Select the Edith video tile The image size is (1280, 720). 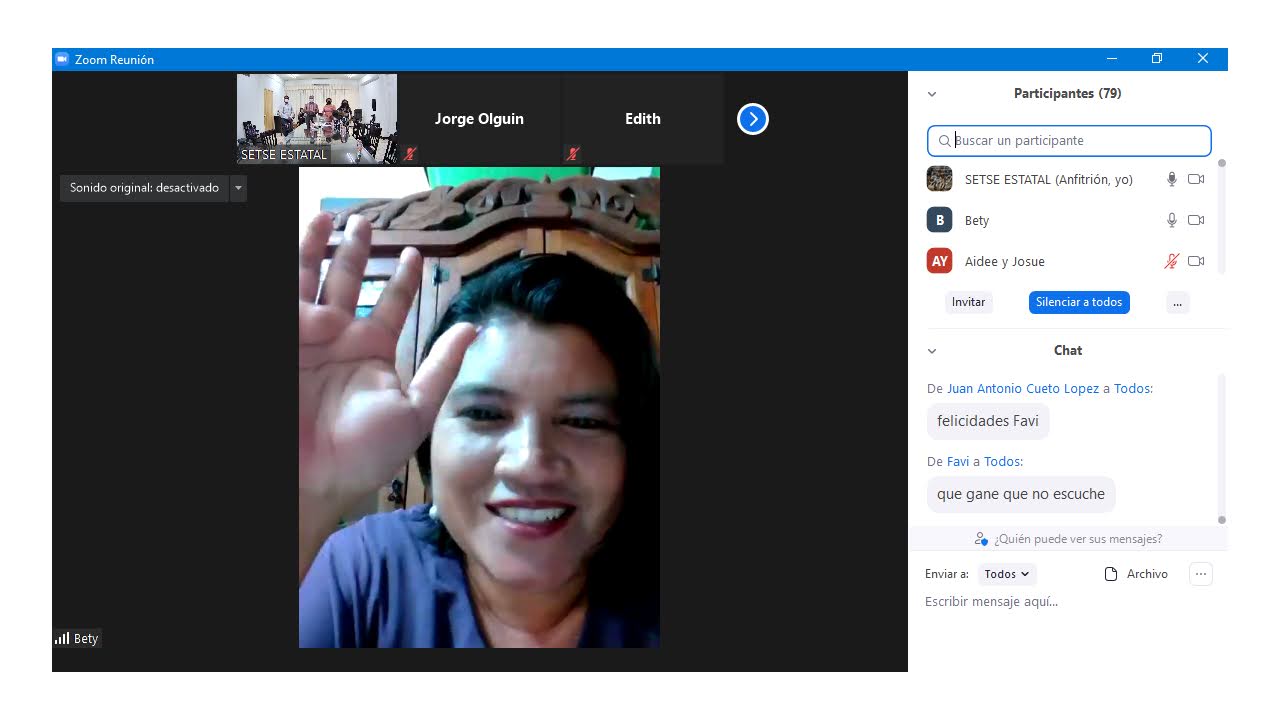tap(643, 119)
